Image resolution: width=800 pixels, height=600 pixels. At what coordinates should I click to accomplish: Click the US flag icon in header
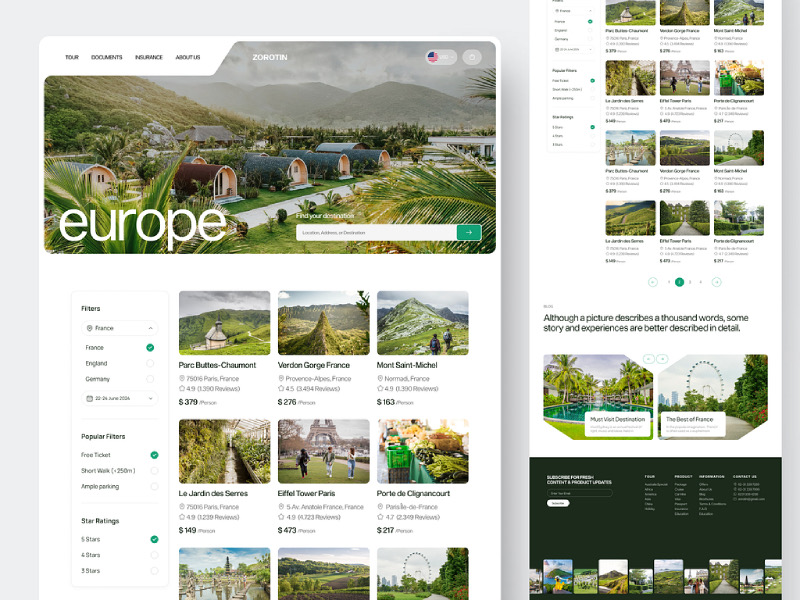coord(433,57)
